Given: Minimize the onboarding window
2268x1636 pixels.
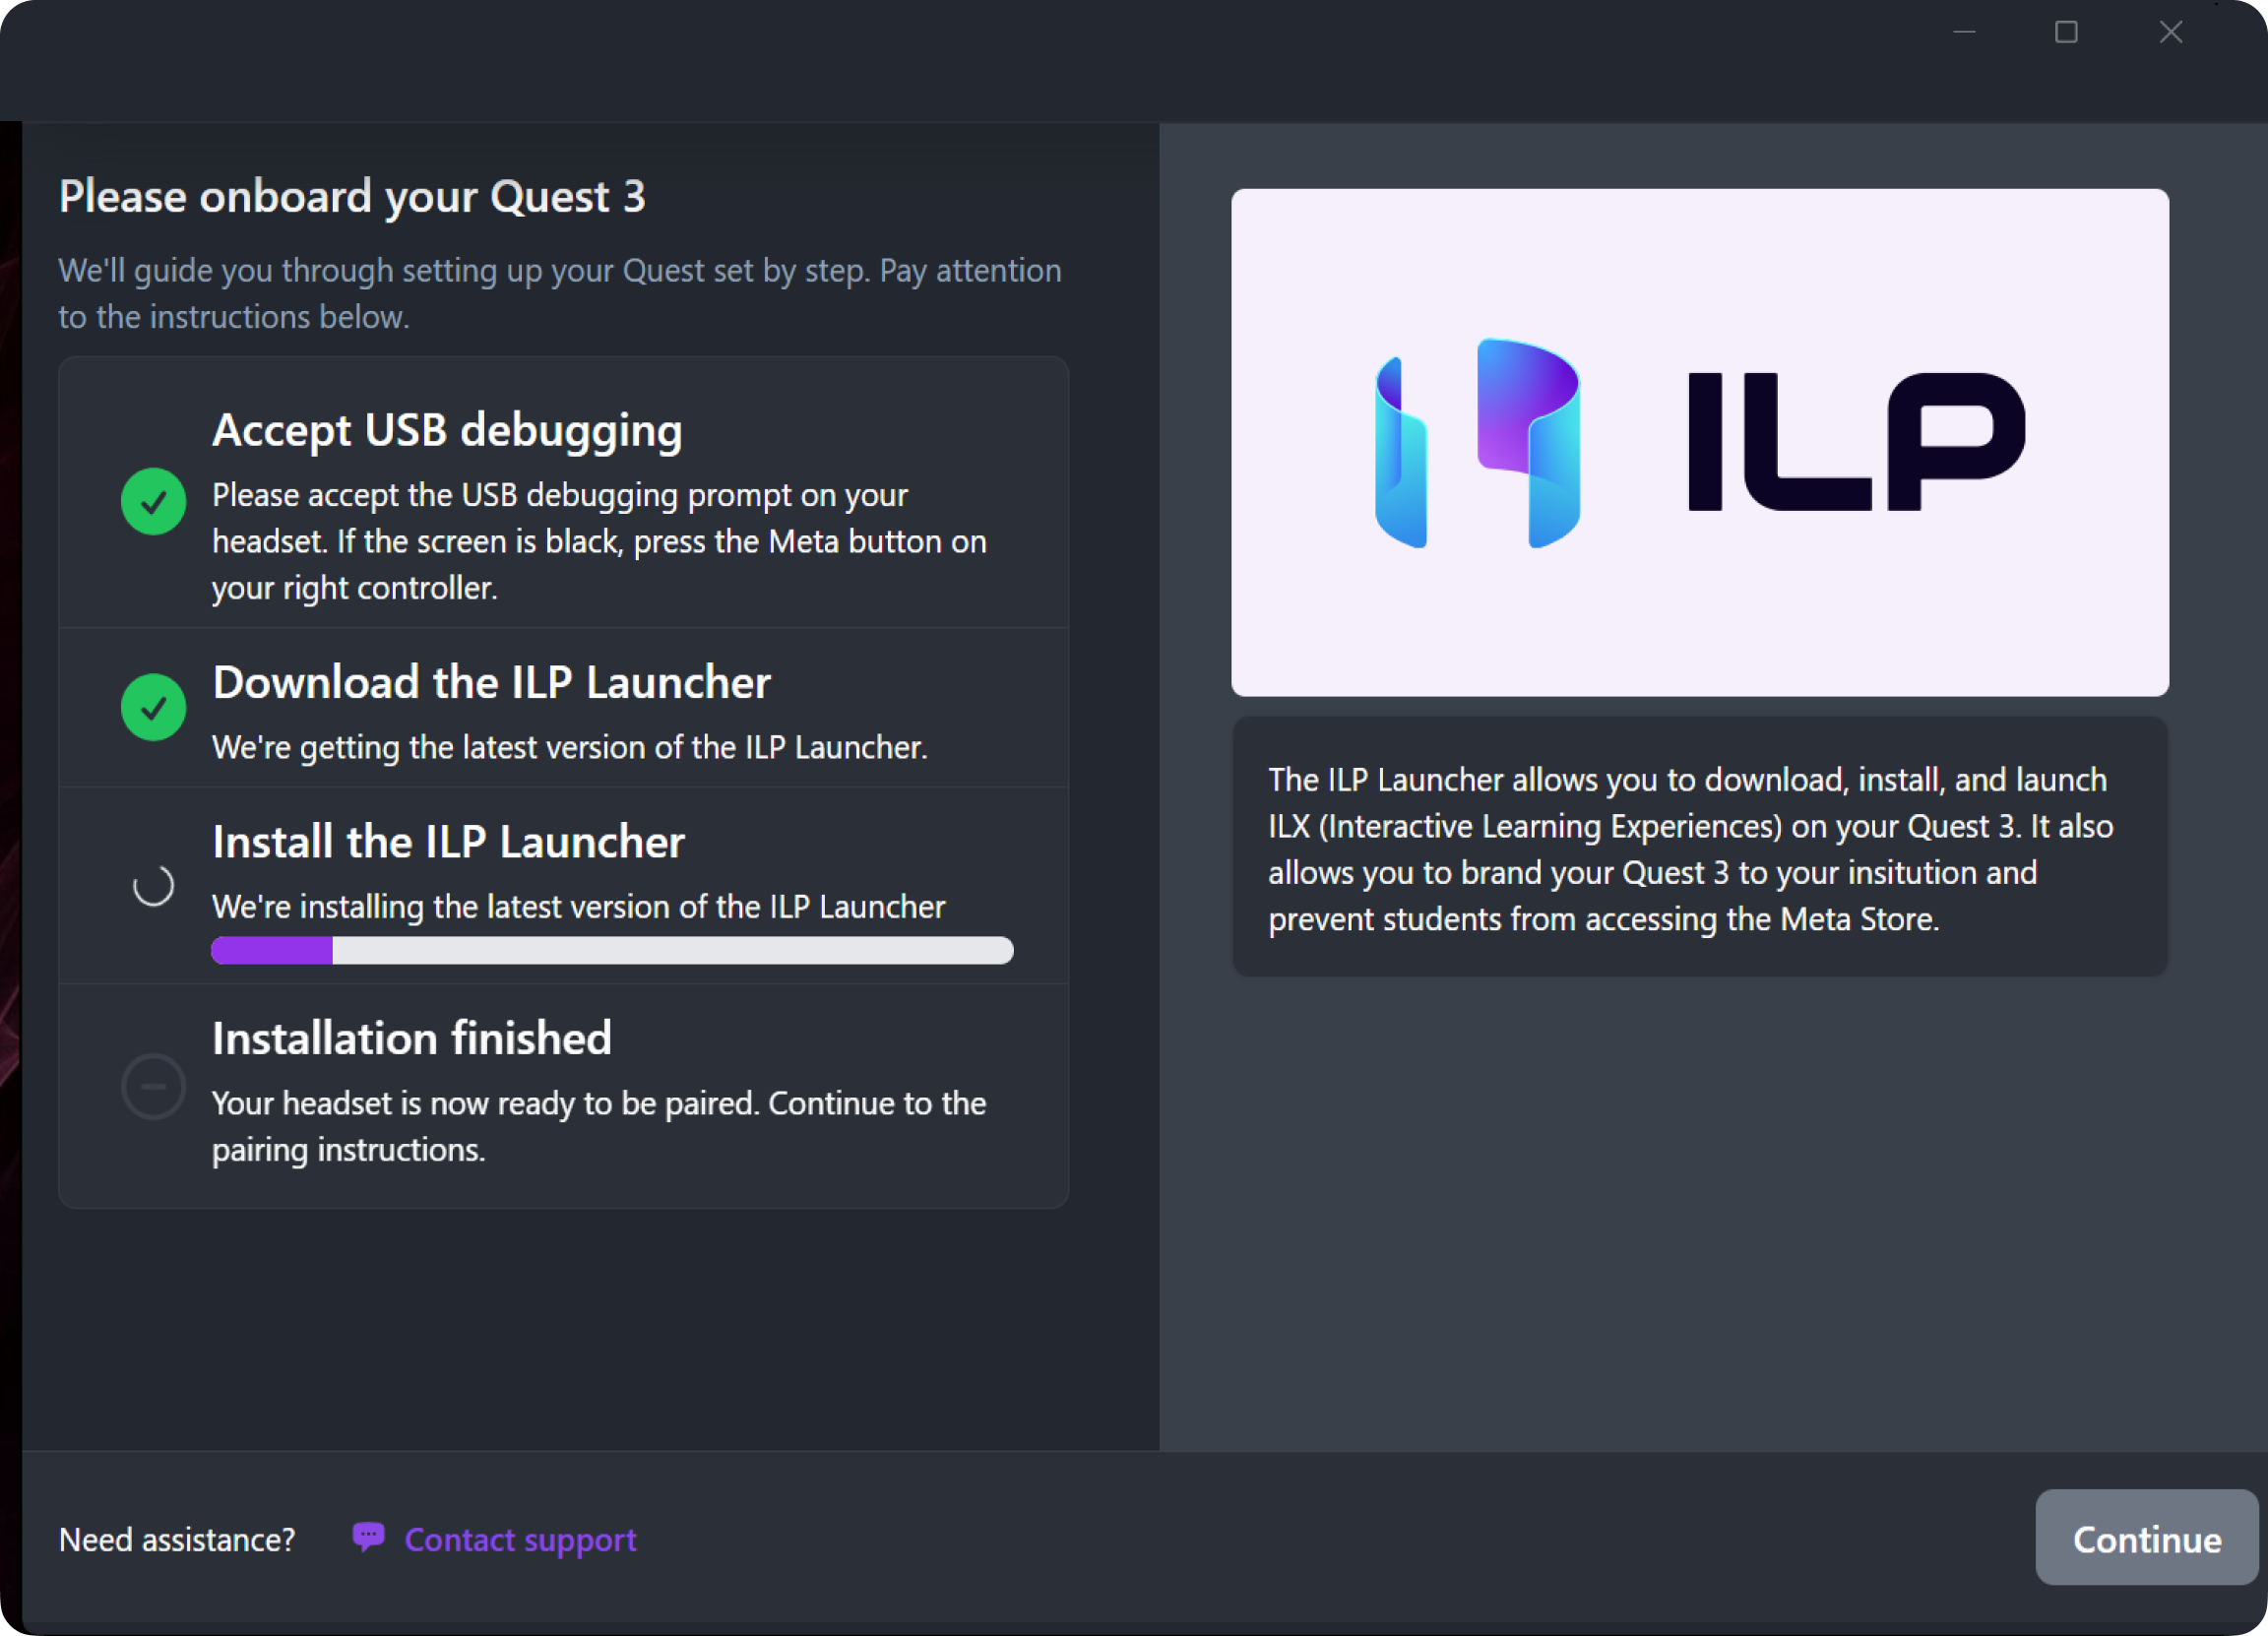Looking at the screenshot, I should tap(1964, 32).
